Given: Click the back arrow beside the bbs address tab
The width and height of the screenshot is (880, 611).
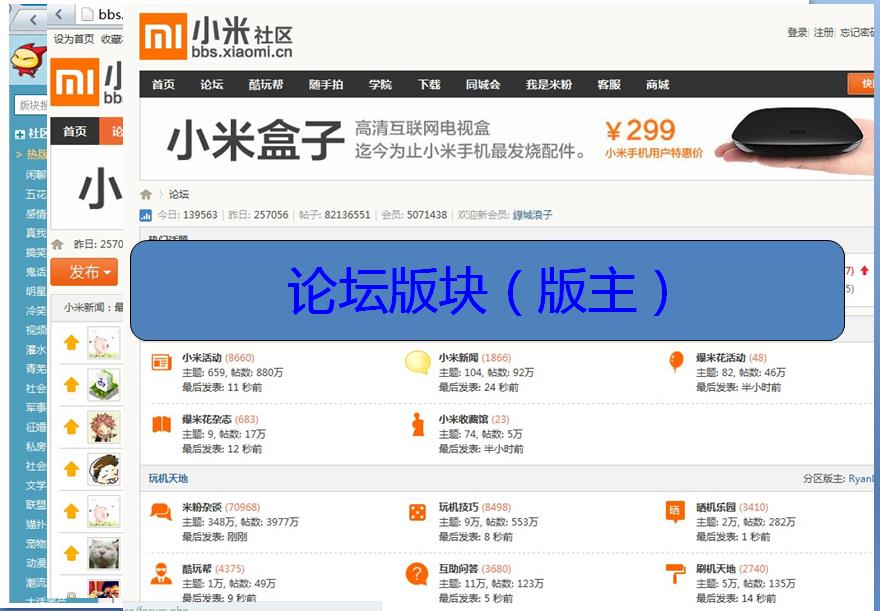Looking at the screenshot, I should (x=59, y=14).
